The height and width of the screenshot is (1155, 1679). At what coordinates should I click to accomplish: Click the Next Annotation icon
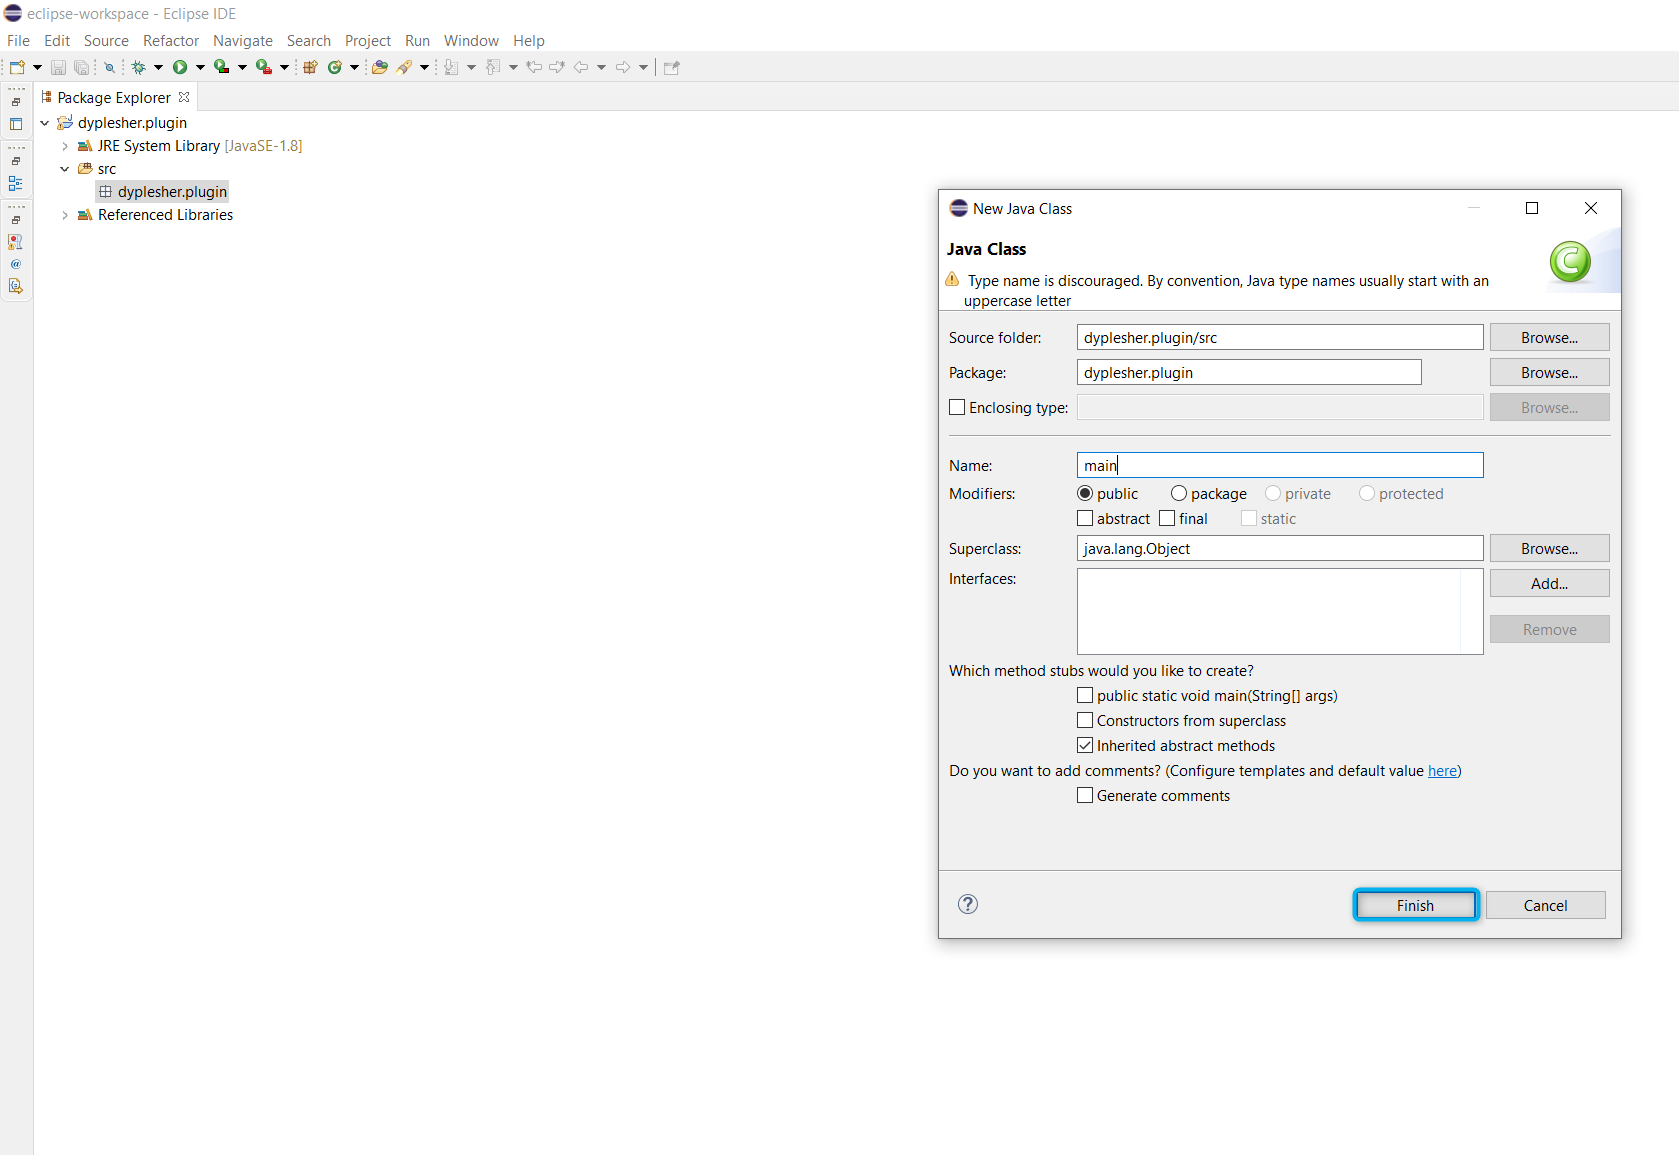point(451,67)
